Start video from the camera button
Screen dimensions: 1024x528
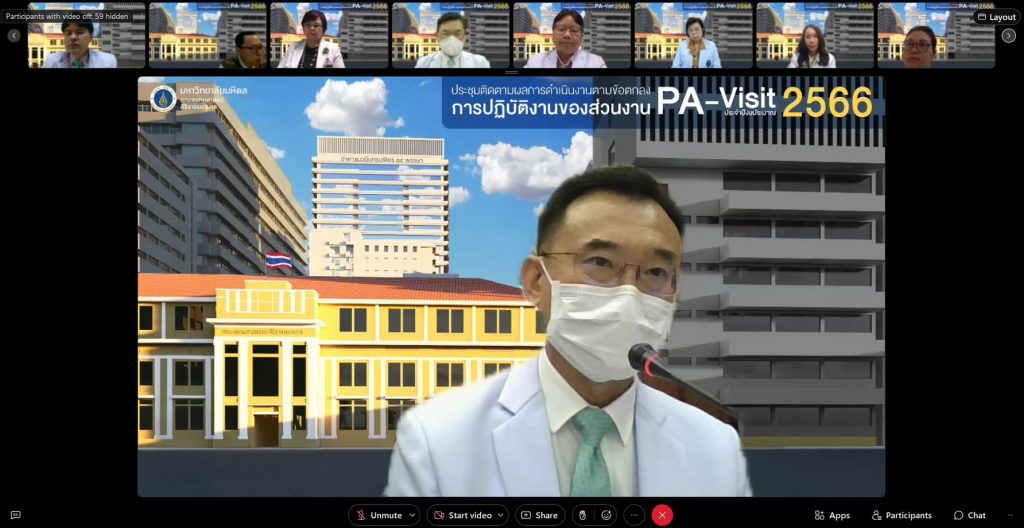462,515
